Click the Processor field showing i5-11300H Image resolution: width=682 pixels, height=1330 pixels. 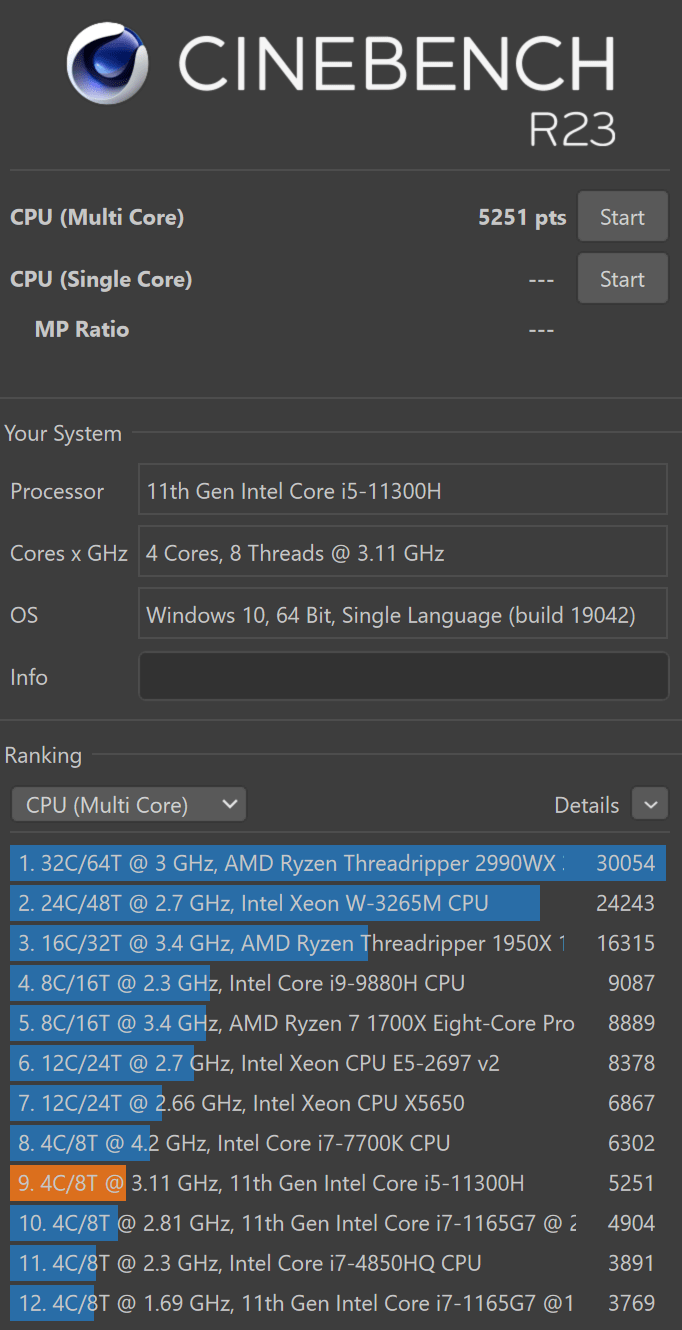(x=403, y=491)
